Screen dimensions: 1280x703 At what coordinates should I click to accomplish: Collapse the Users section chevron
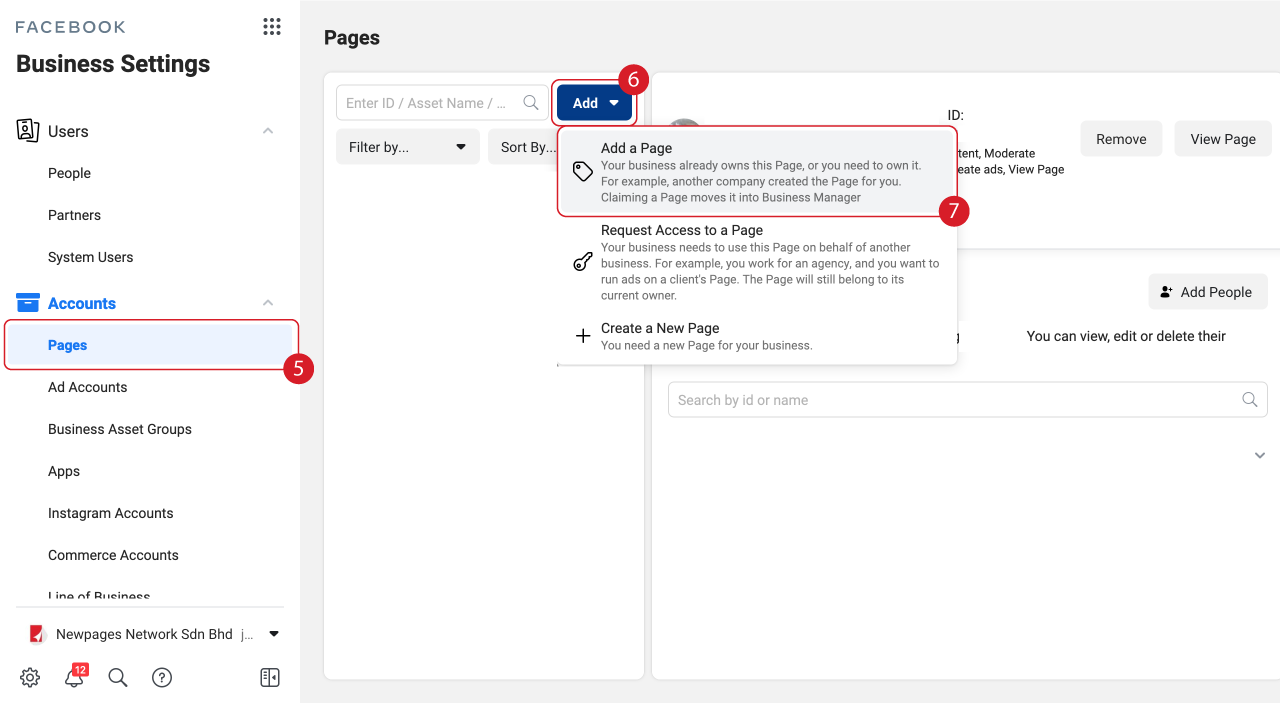[x=268, y=131]
